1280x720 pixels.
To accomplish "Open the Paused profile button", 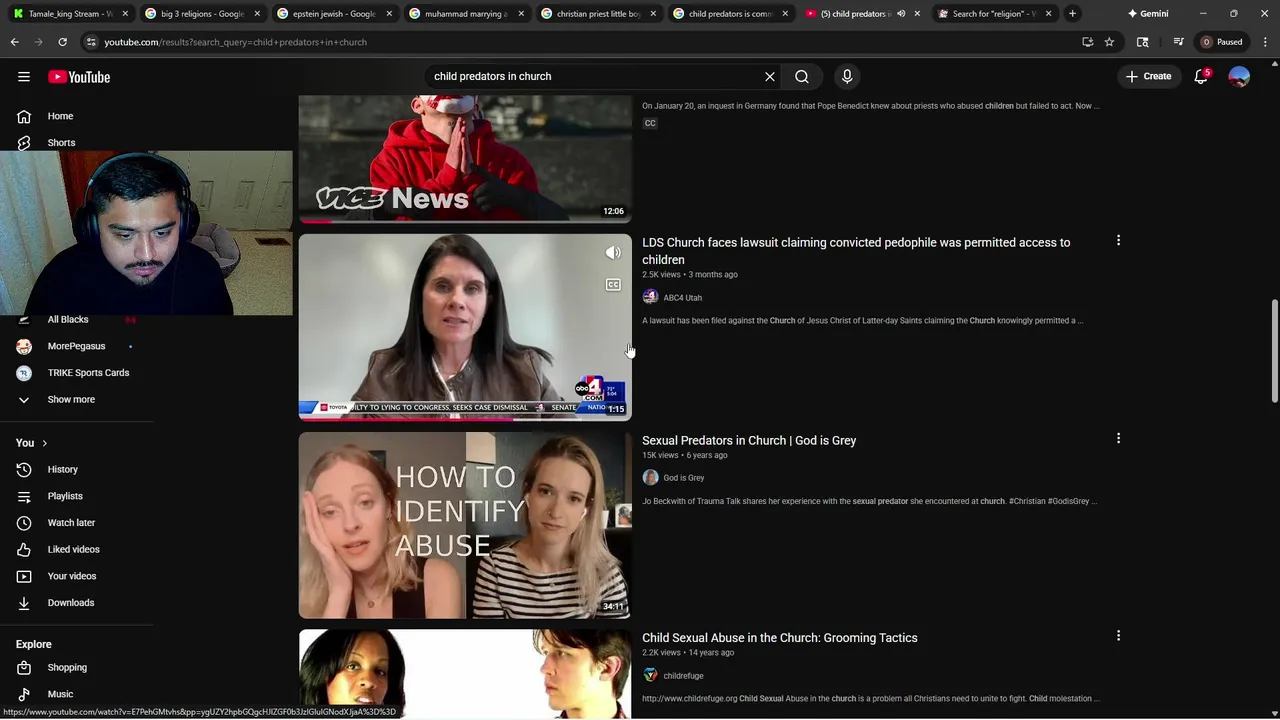I will point(1222,42).
